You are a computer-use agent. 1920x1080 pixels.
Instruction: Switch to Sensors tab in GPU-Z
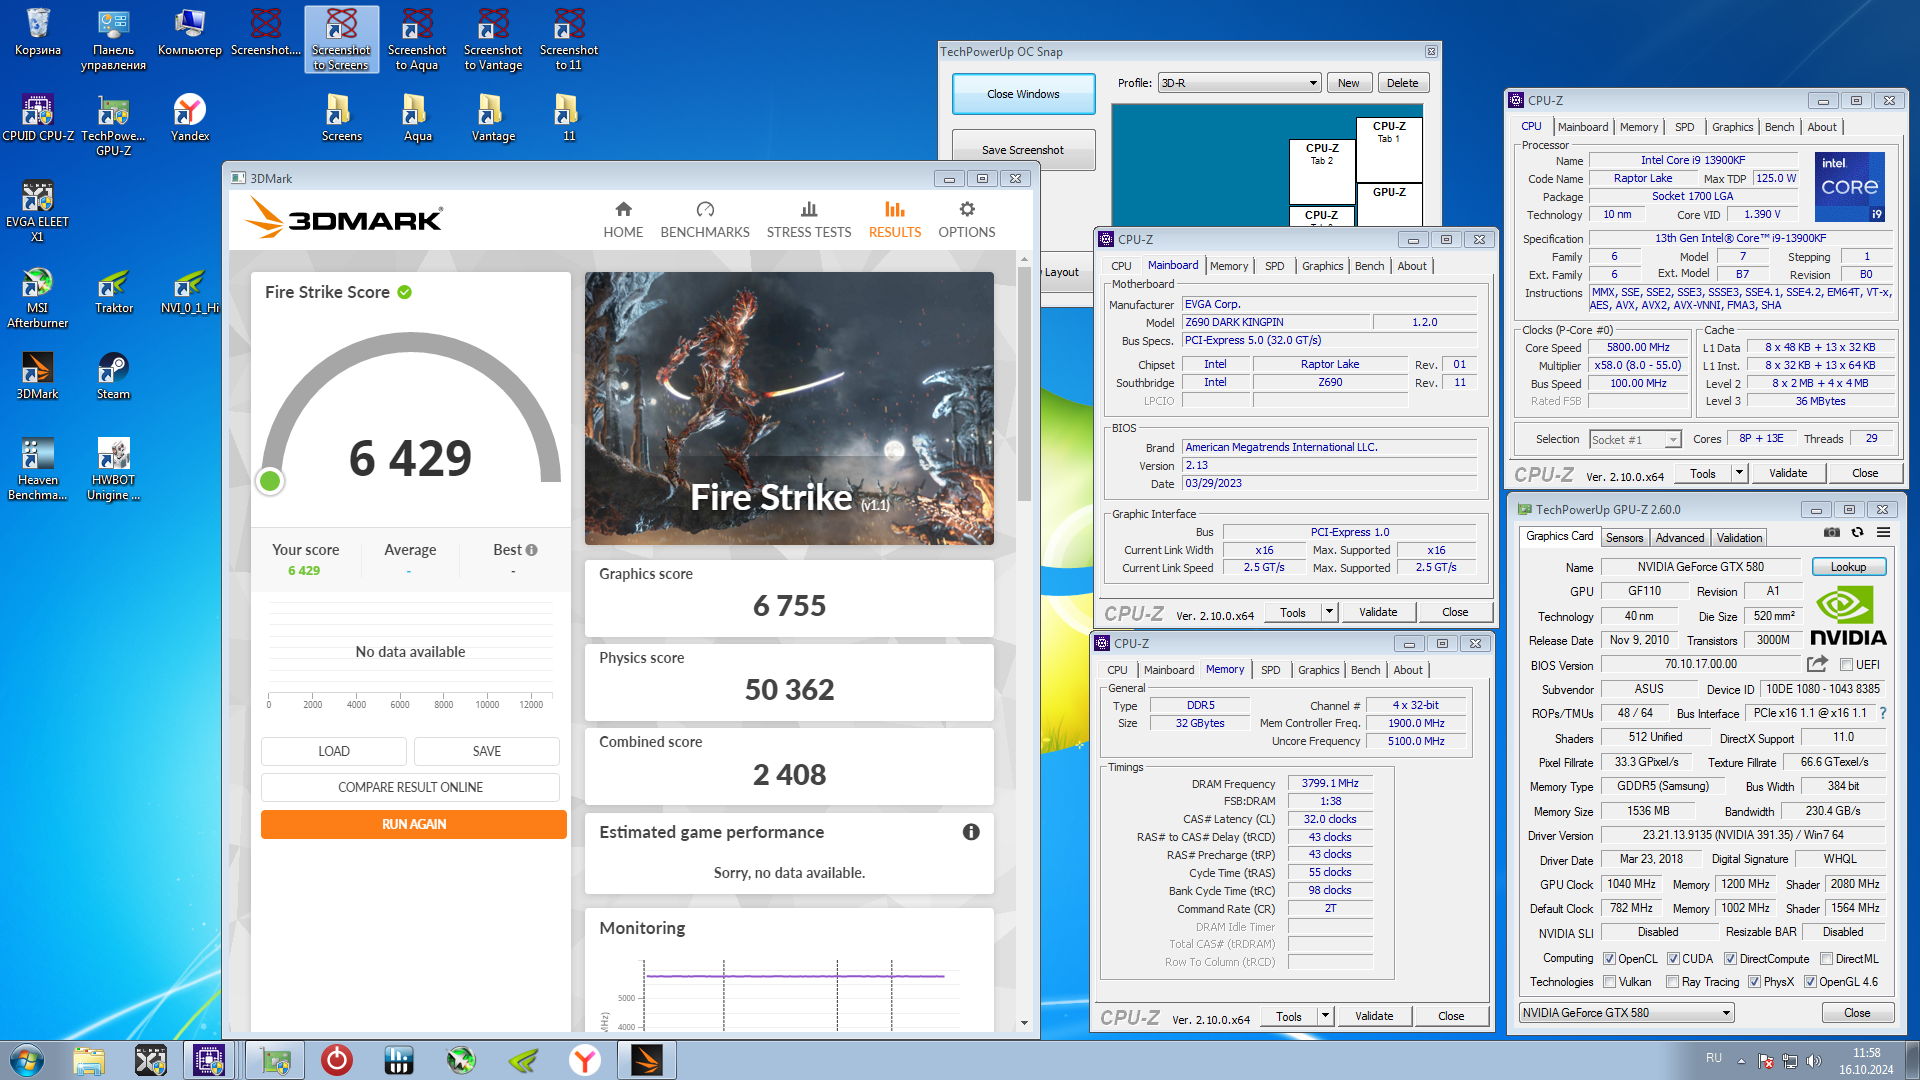(x=1624, y=538)
